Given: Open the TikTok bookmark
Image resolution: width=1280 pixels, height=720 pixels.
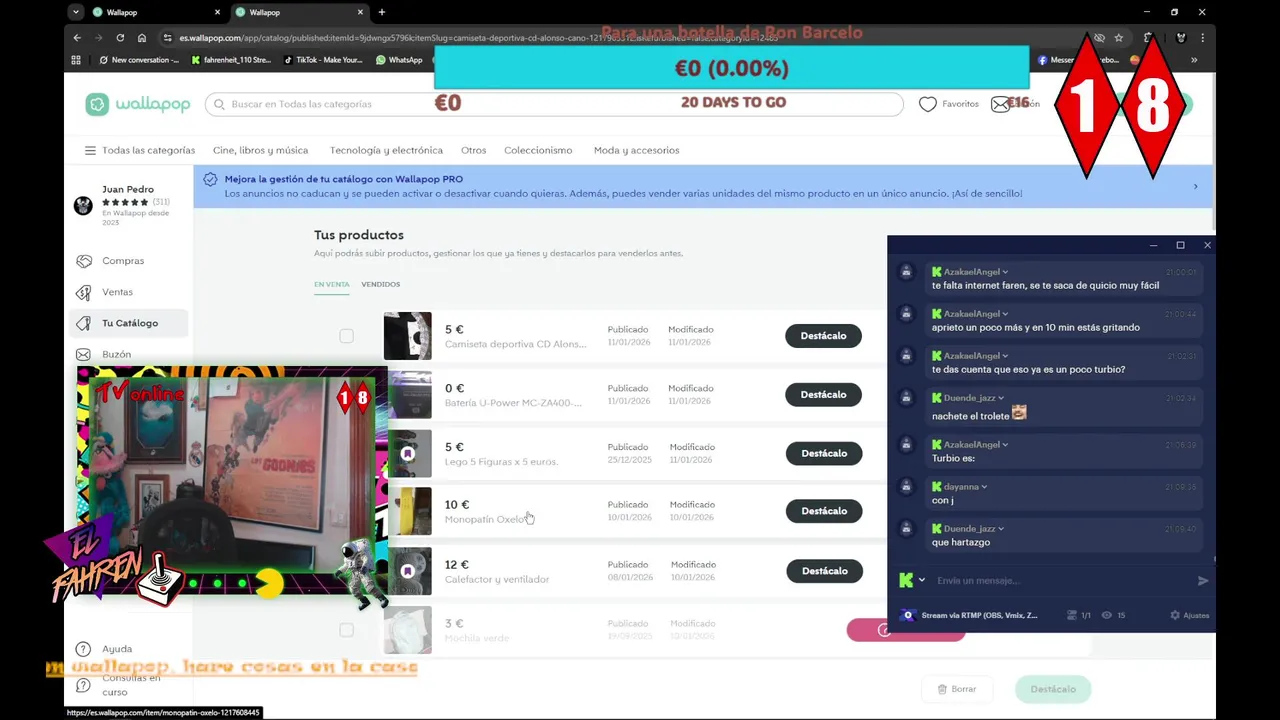Looking at the screenshot, I should coord(323,60).
